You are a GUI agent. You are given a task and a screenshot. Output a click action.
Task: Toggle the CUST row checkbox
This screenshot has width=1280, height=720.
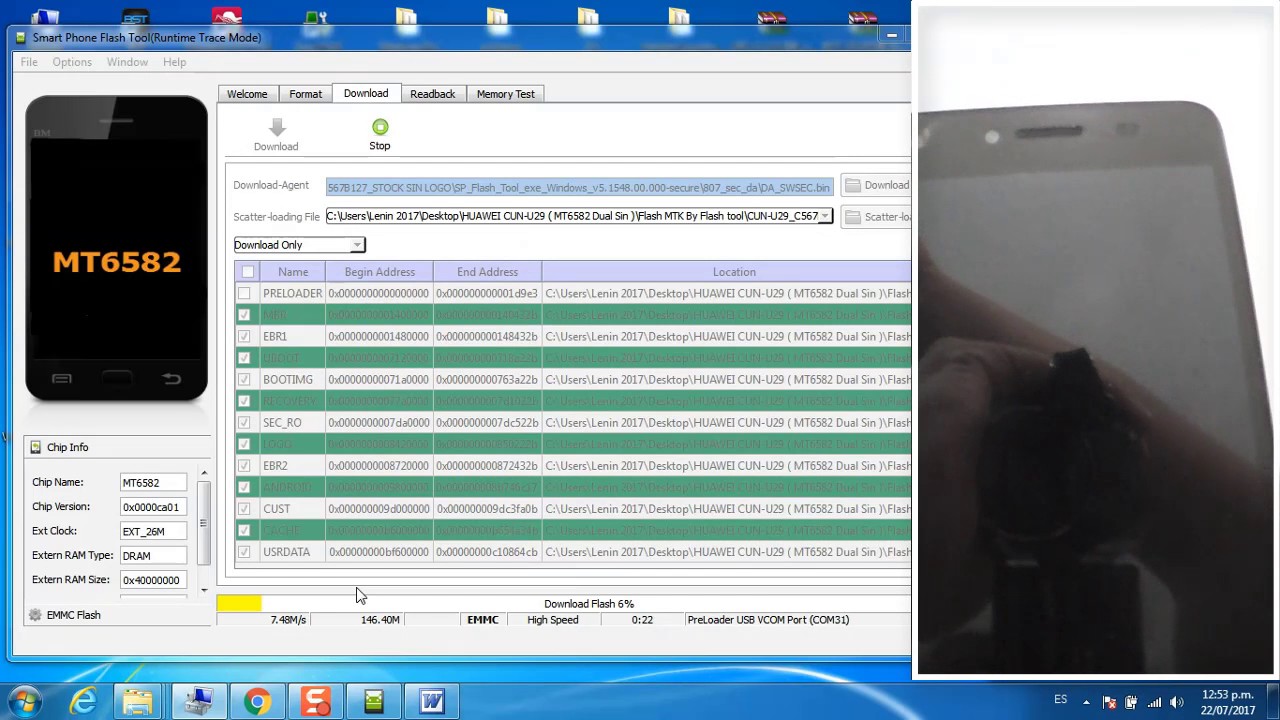click(244, 509)
